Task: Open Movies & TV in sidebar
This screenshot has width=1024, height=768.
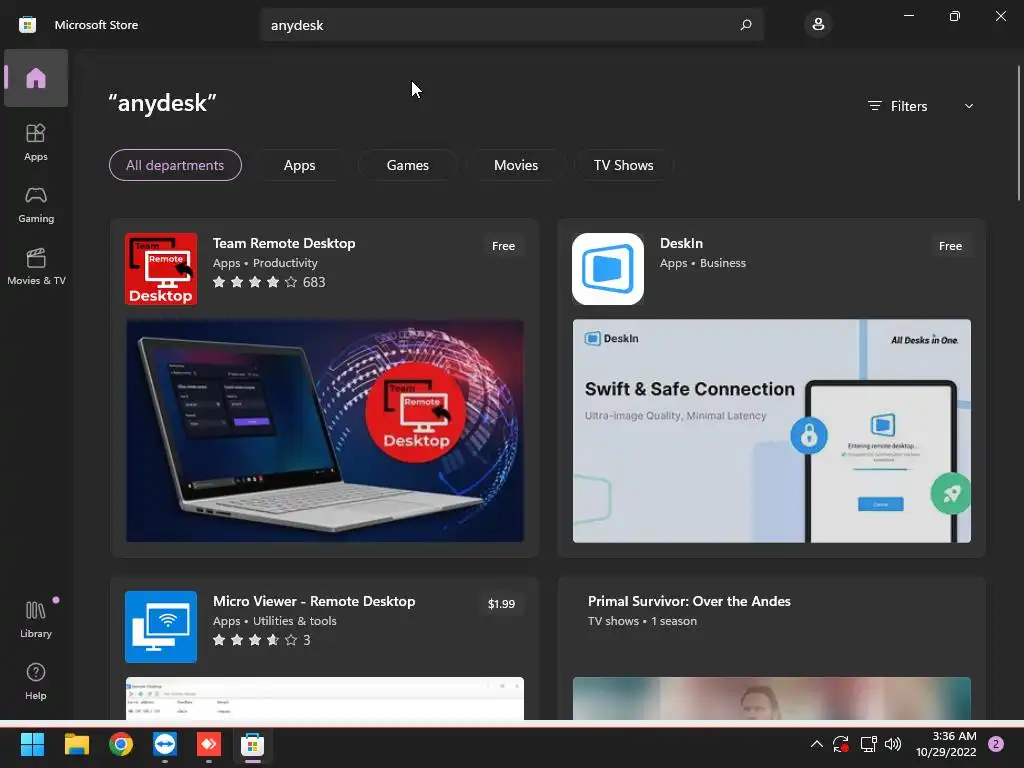Action: point(36,266)
